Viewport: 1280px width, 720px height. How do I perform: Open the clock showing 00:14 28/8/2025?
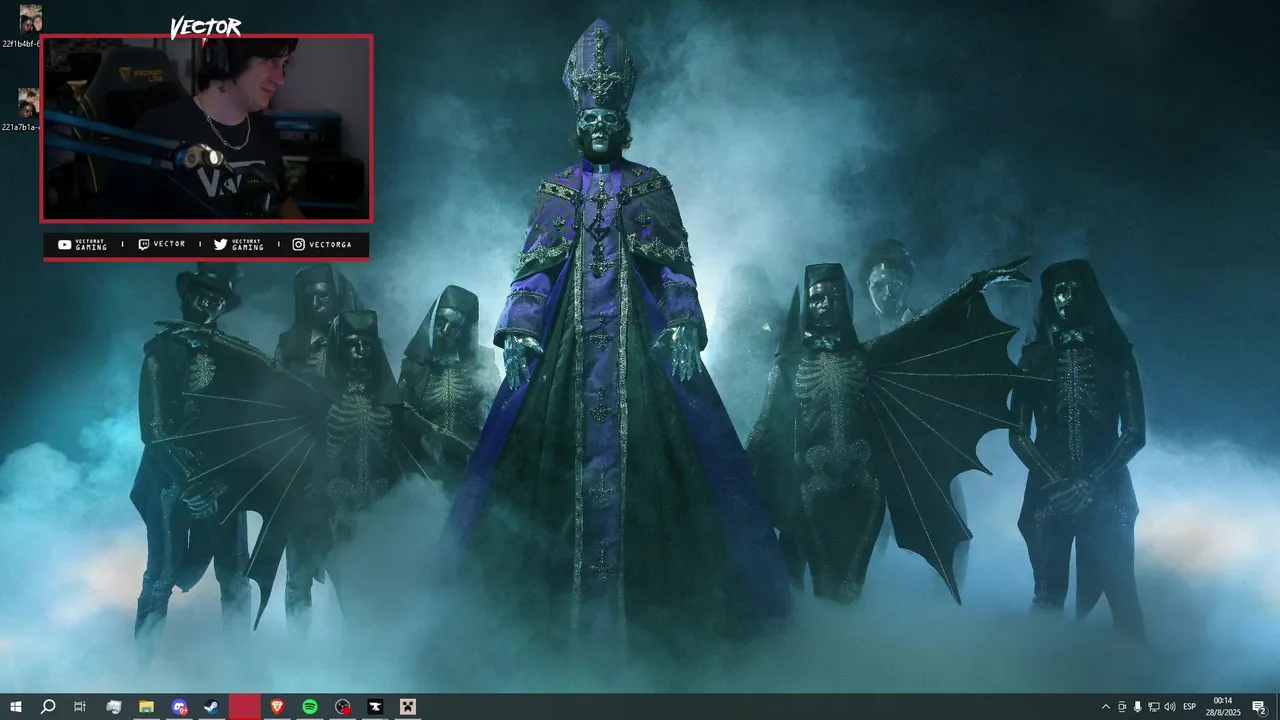click(x=1223, y=707)
